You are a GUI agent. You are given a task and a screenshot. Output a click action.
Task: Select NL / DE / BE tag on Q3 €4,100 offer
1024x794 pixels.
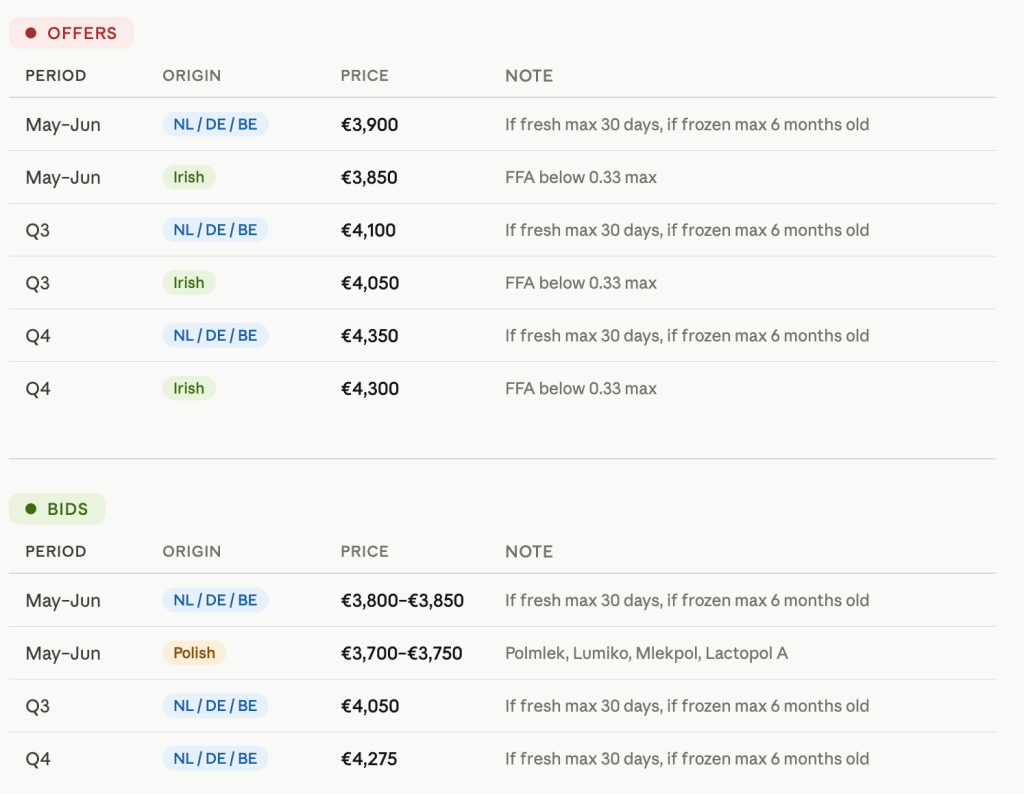(x=215, y=230)
